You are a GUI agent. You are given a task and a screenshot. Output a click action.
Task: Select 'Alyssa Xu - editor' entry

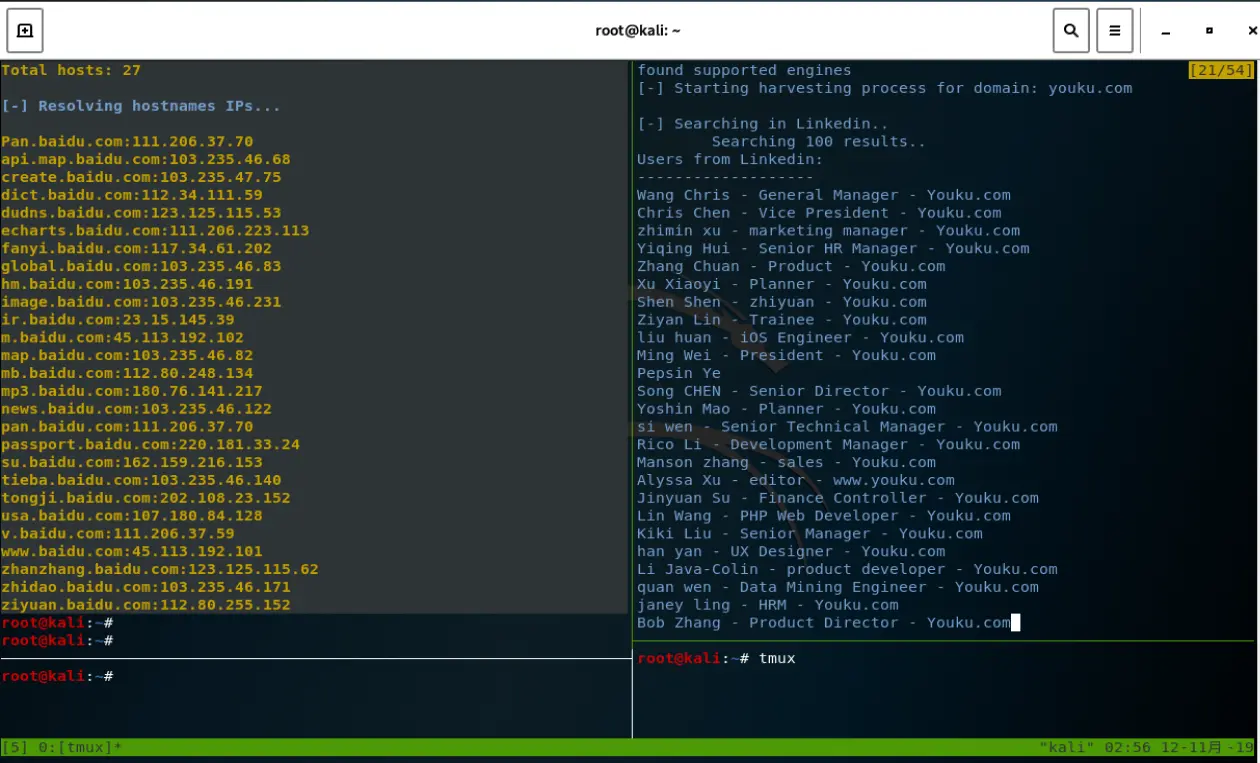[x=796, y=480]
